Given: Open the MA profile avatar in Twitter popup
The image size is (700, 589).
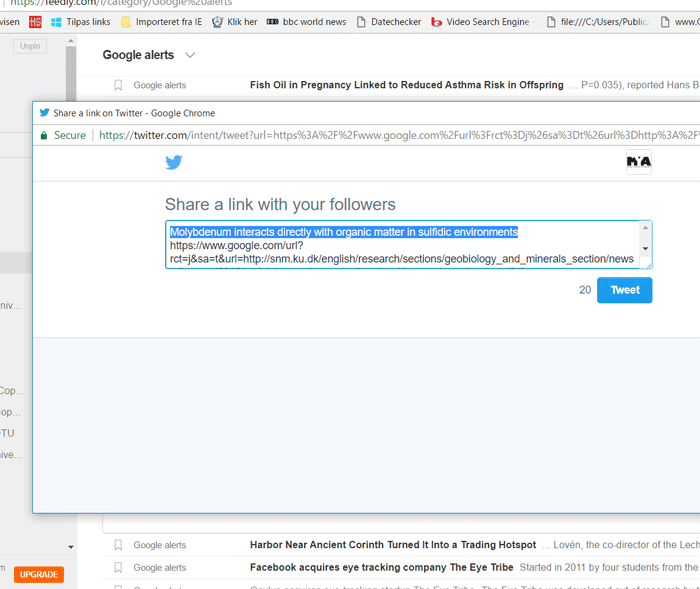Looking at the screenshot, I should pos(638,162).
